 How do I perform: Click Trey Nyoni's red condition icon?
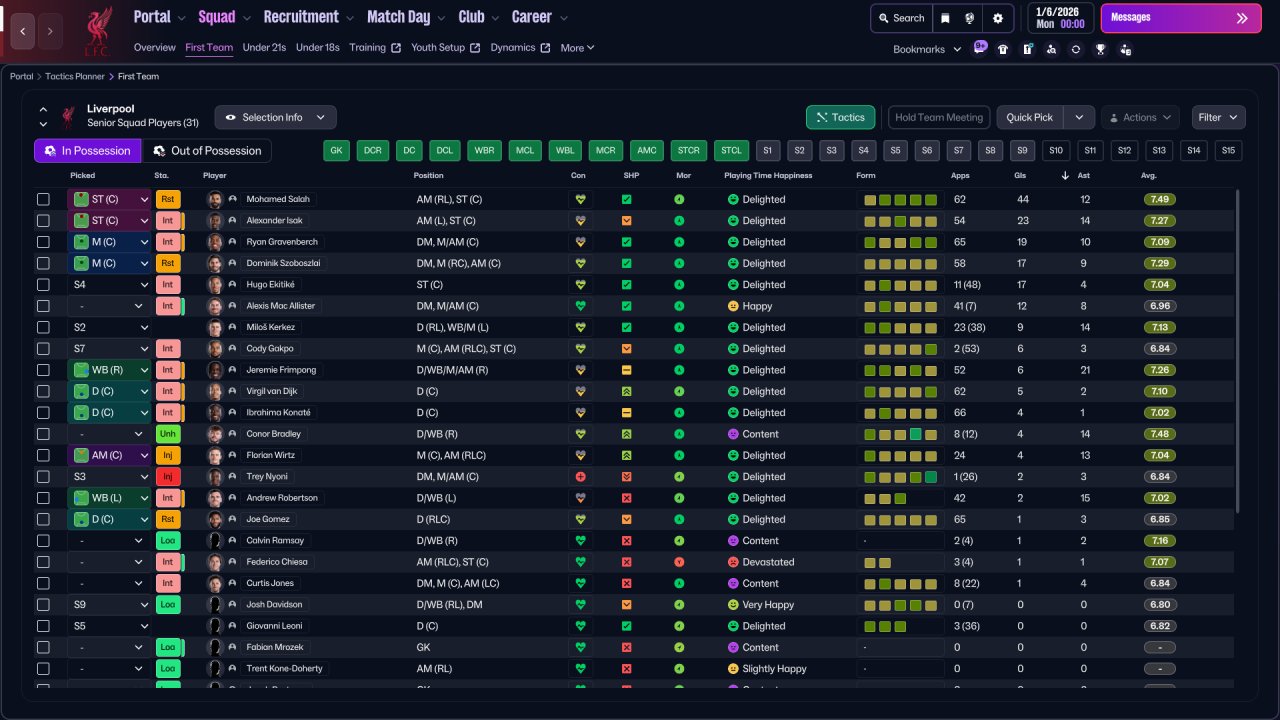[x=579, y=477]
